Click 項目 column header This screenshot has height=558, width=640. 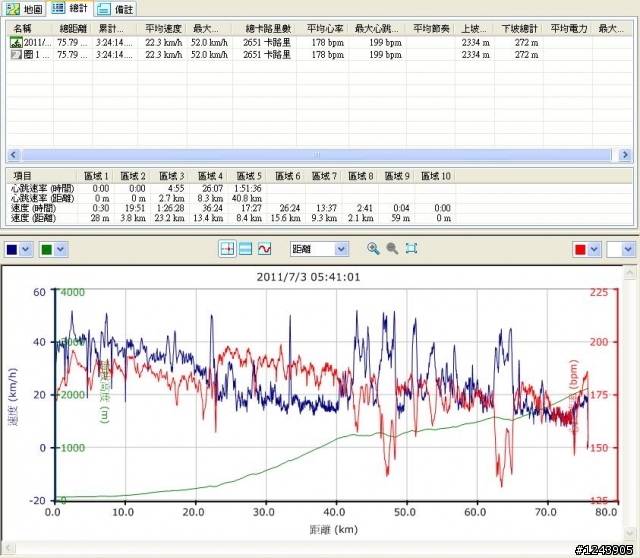[22, 176]
